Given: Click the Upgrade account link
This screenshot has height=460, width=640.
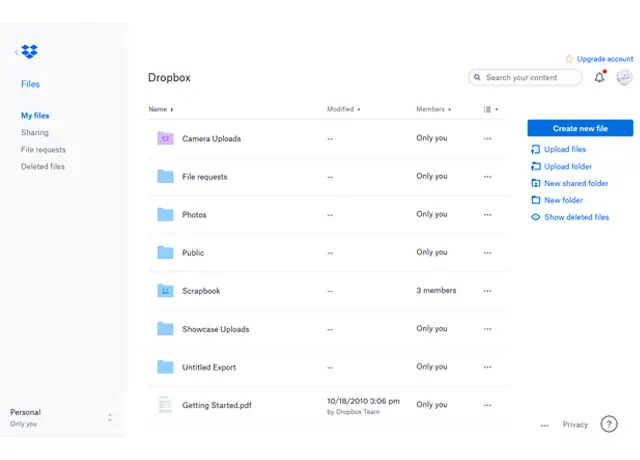Looking at the screenshot, I should pyautogui.click(x=605, y=59).
